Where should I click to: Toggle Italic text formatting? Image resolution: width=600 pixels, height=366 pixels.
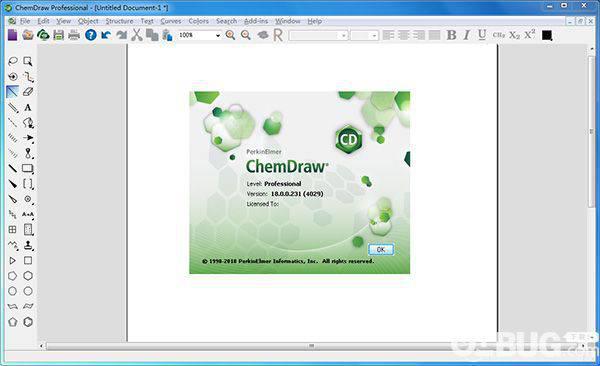tap(466, 35)
